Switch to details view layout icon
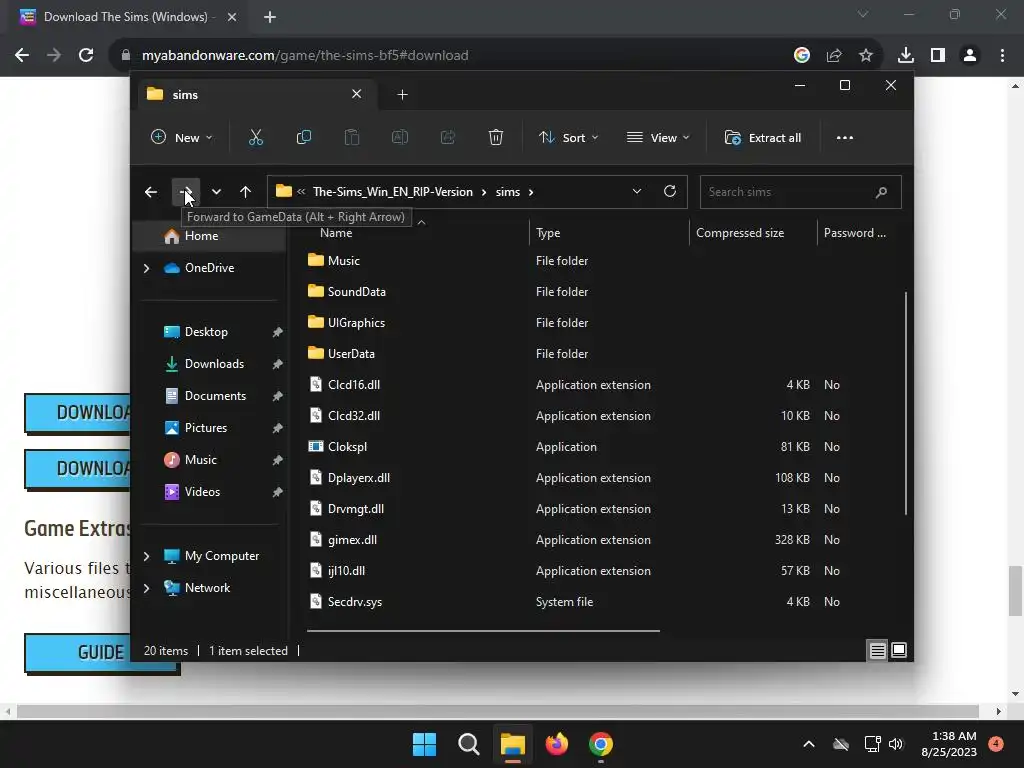The image size is (1024, 768). coord(877,650)
